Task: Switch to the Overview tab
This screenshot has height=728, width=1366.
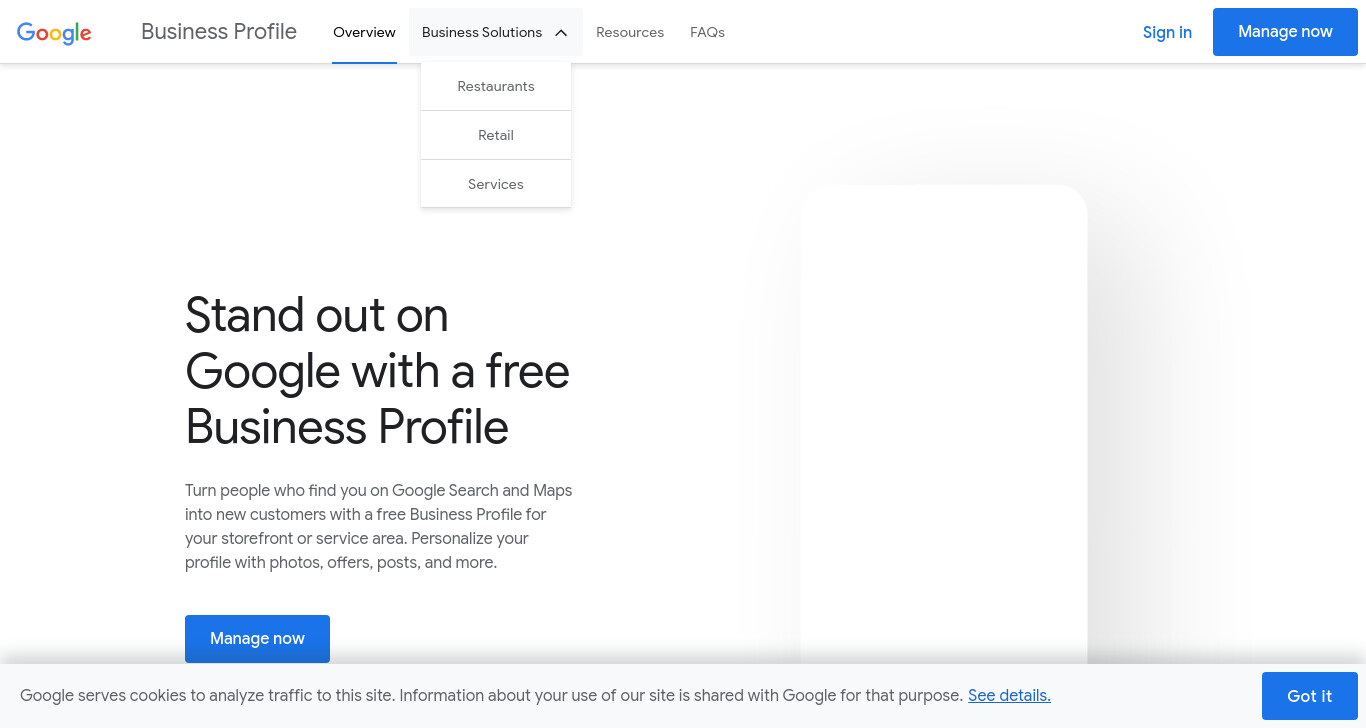Action: pyautogui.click(x=364, y=32)
